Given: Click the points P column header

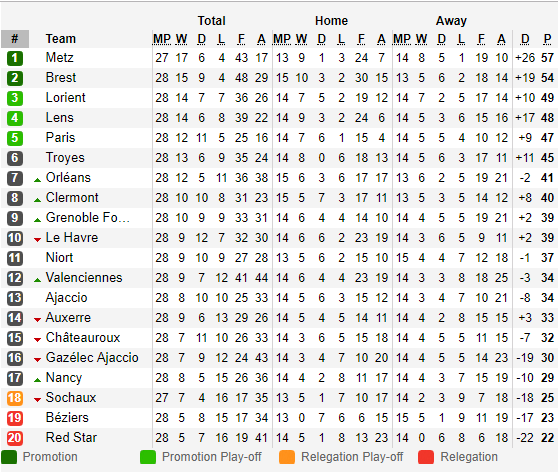Looking at the screenshot, I should (547, 39).
